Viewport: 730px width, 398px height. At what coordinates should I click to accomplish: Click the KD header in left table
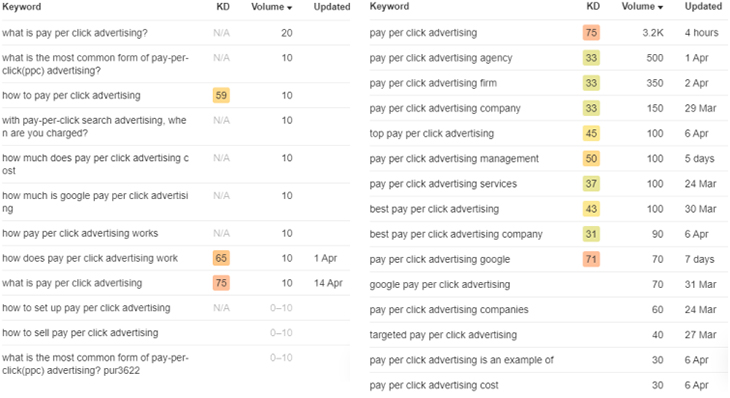223,7
